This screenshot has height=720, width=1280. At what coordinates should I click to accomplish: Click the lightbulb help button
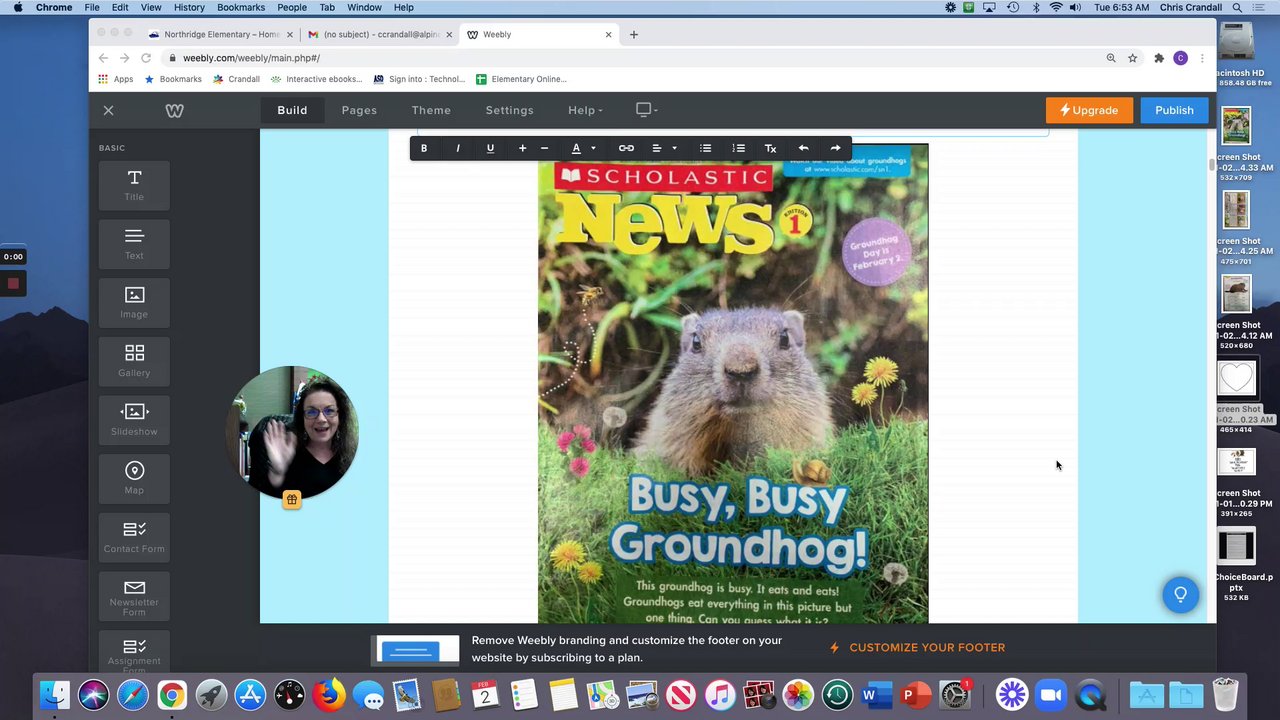[x=1180, y=595]
